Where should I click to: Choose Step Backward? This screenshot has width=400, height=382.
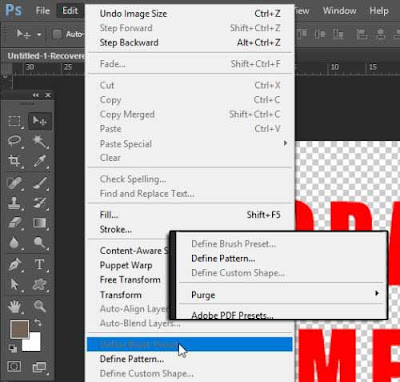point(190,43)
